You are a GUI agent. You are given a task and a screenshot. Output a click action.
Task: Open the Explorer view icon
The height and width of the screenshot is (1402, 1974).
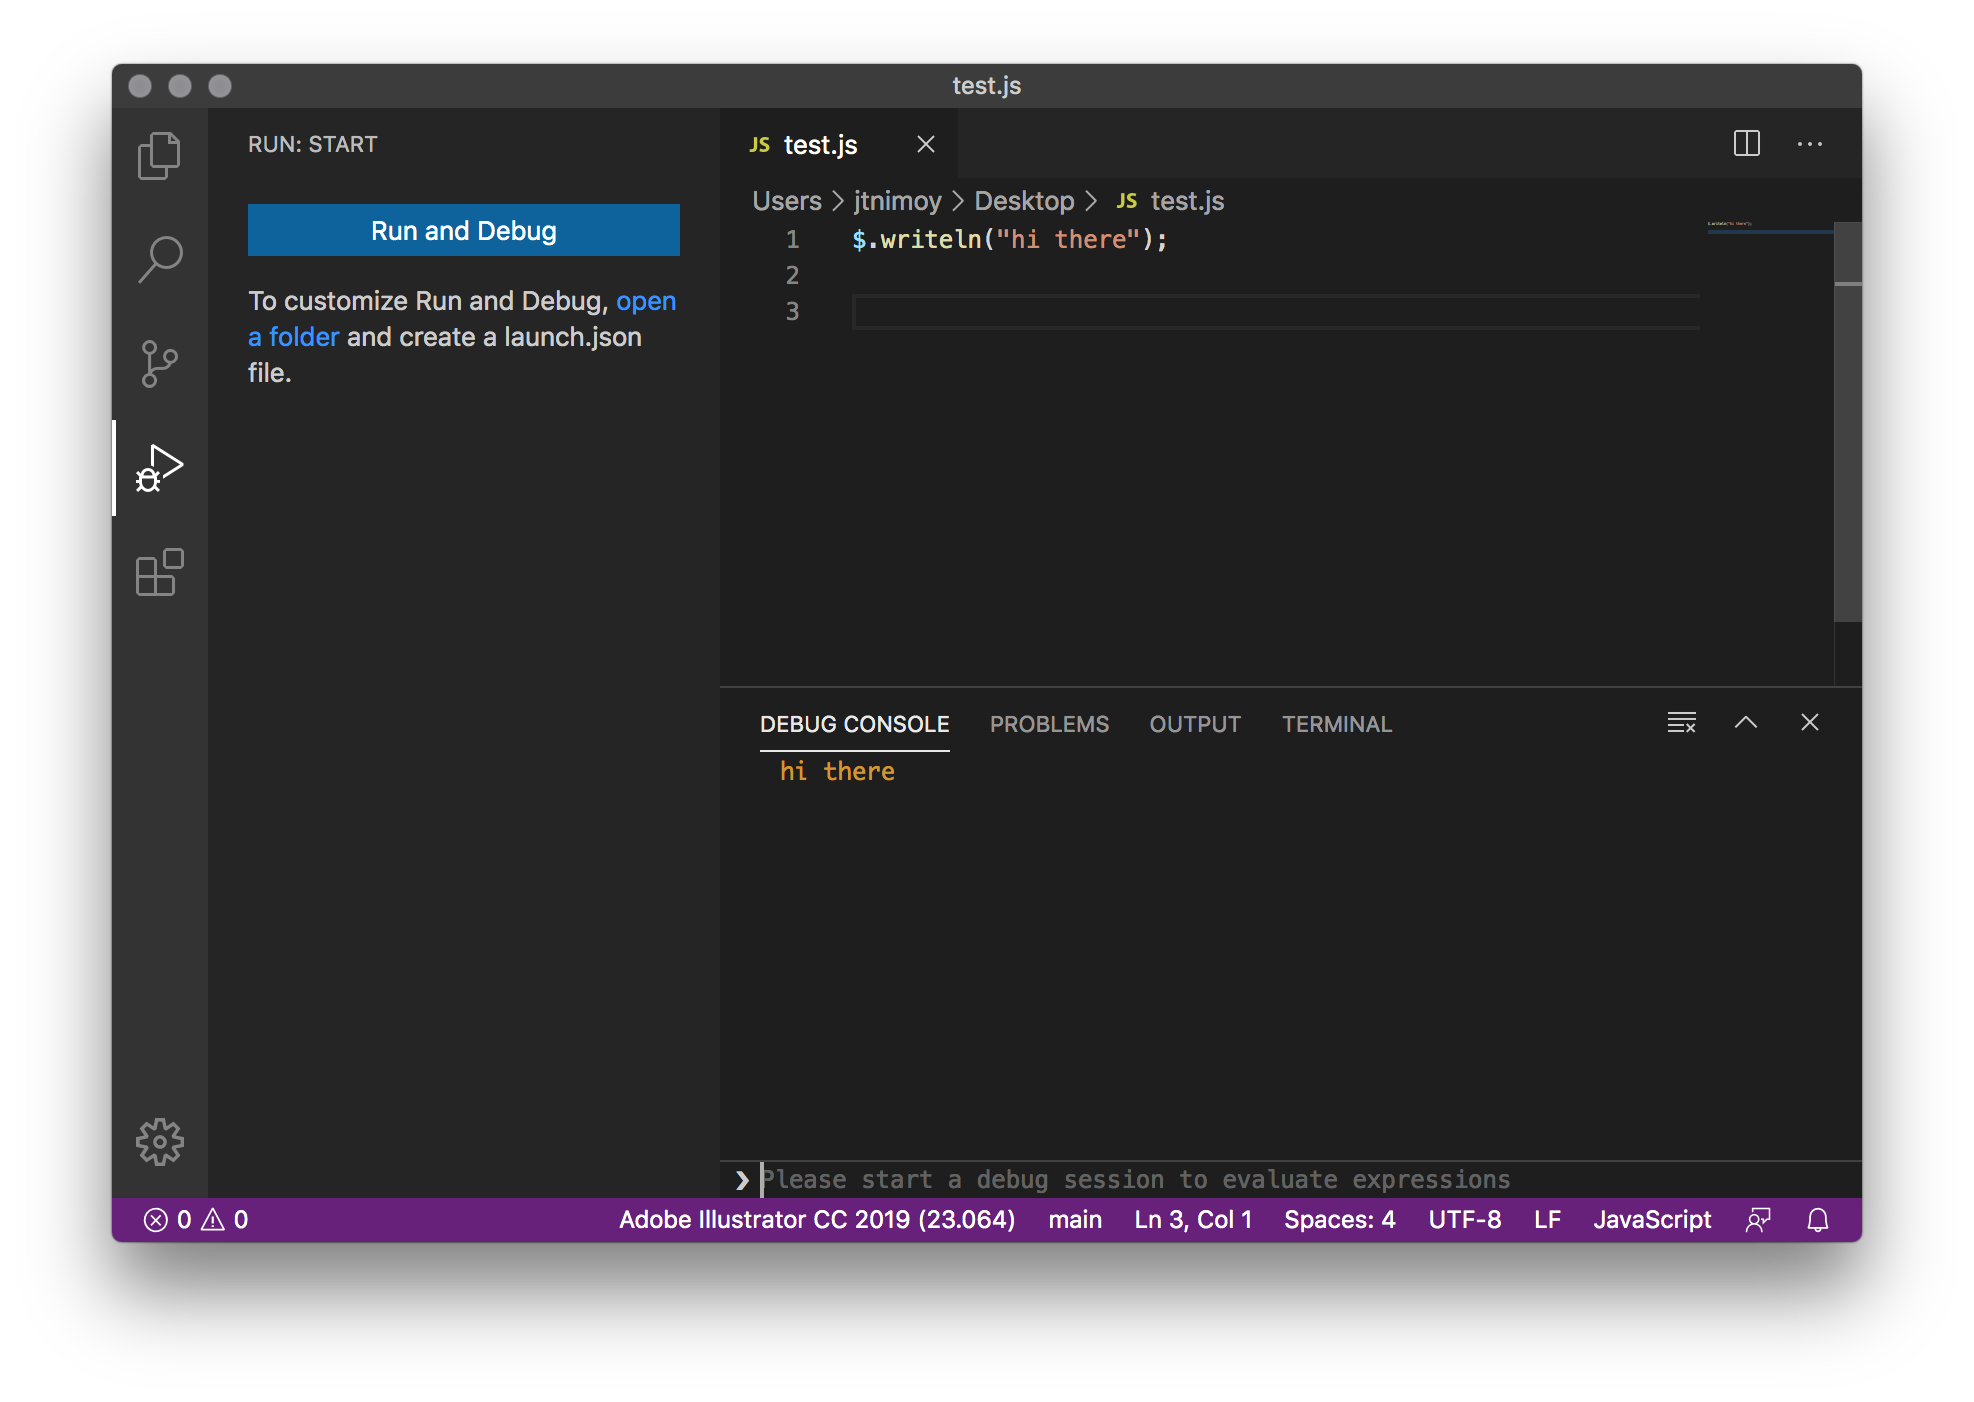click(159, 156)
